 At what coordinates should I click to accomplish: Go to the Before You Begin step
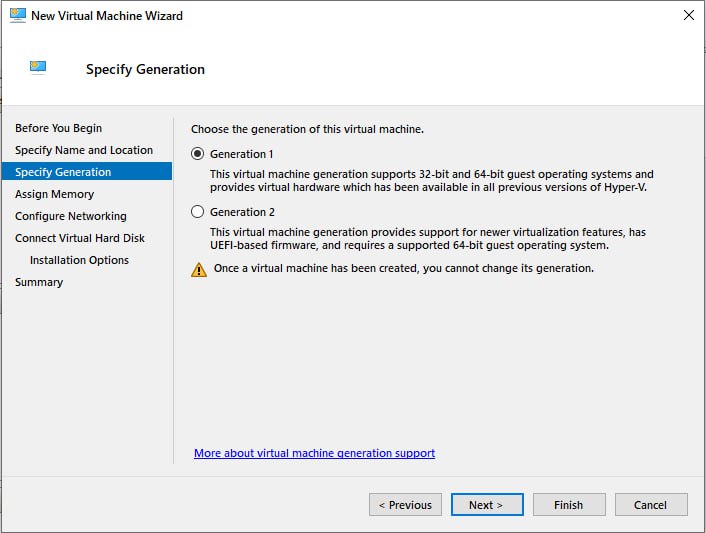click(x=58, y=128)
